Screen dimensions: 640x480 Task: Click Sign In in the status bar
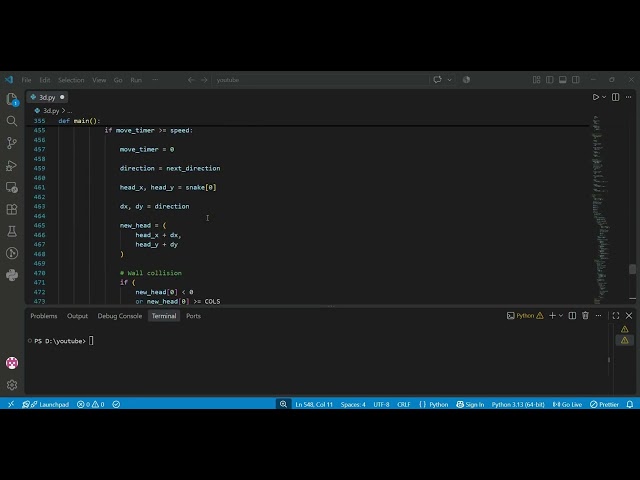point(470,404)
